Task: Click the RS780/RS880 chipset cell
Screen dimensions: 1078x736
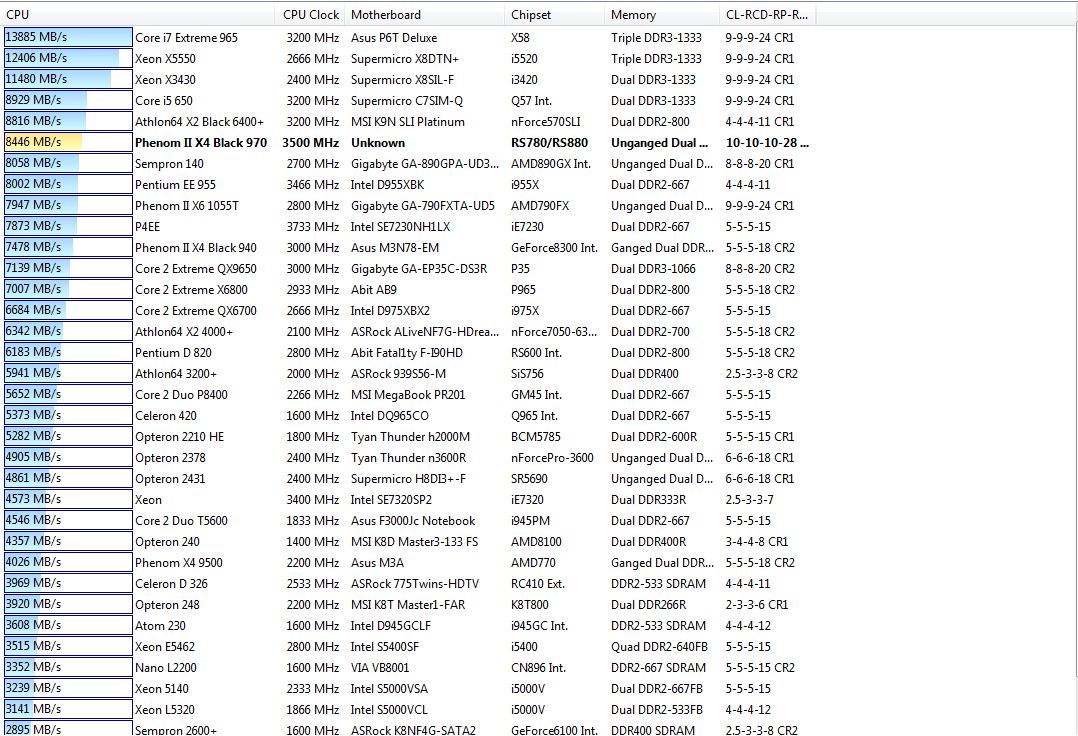Action: 550,143
